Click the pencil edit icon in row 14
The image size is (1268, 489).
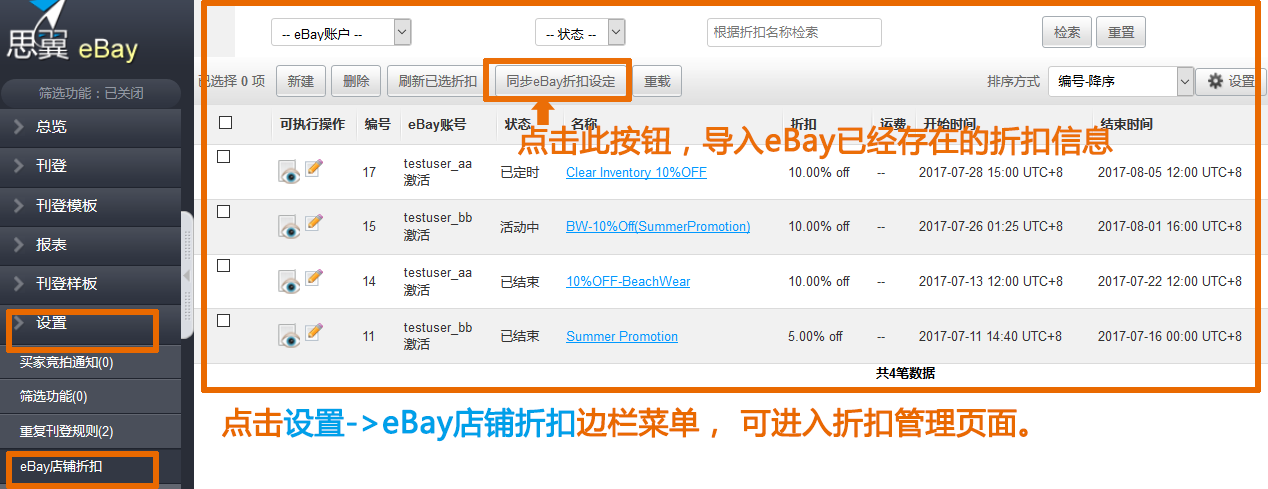click(314, 277)
